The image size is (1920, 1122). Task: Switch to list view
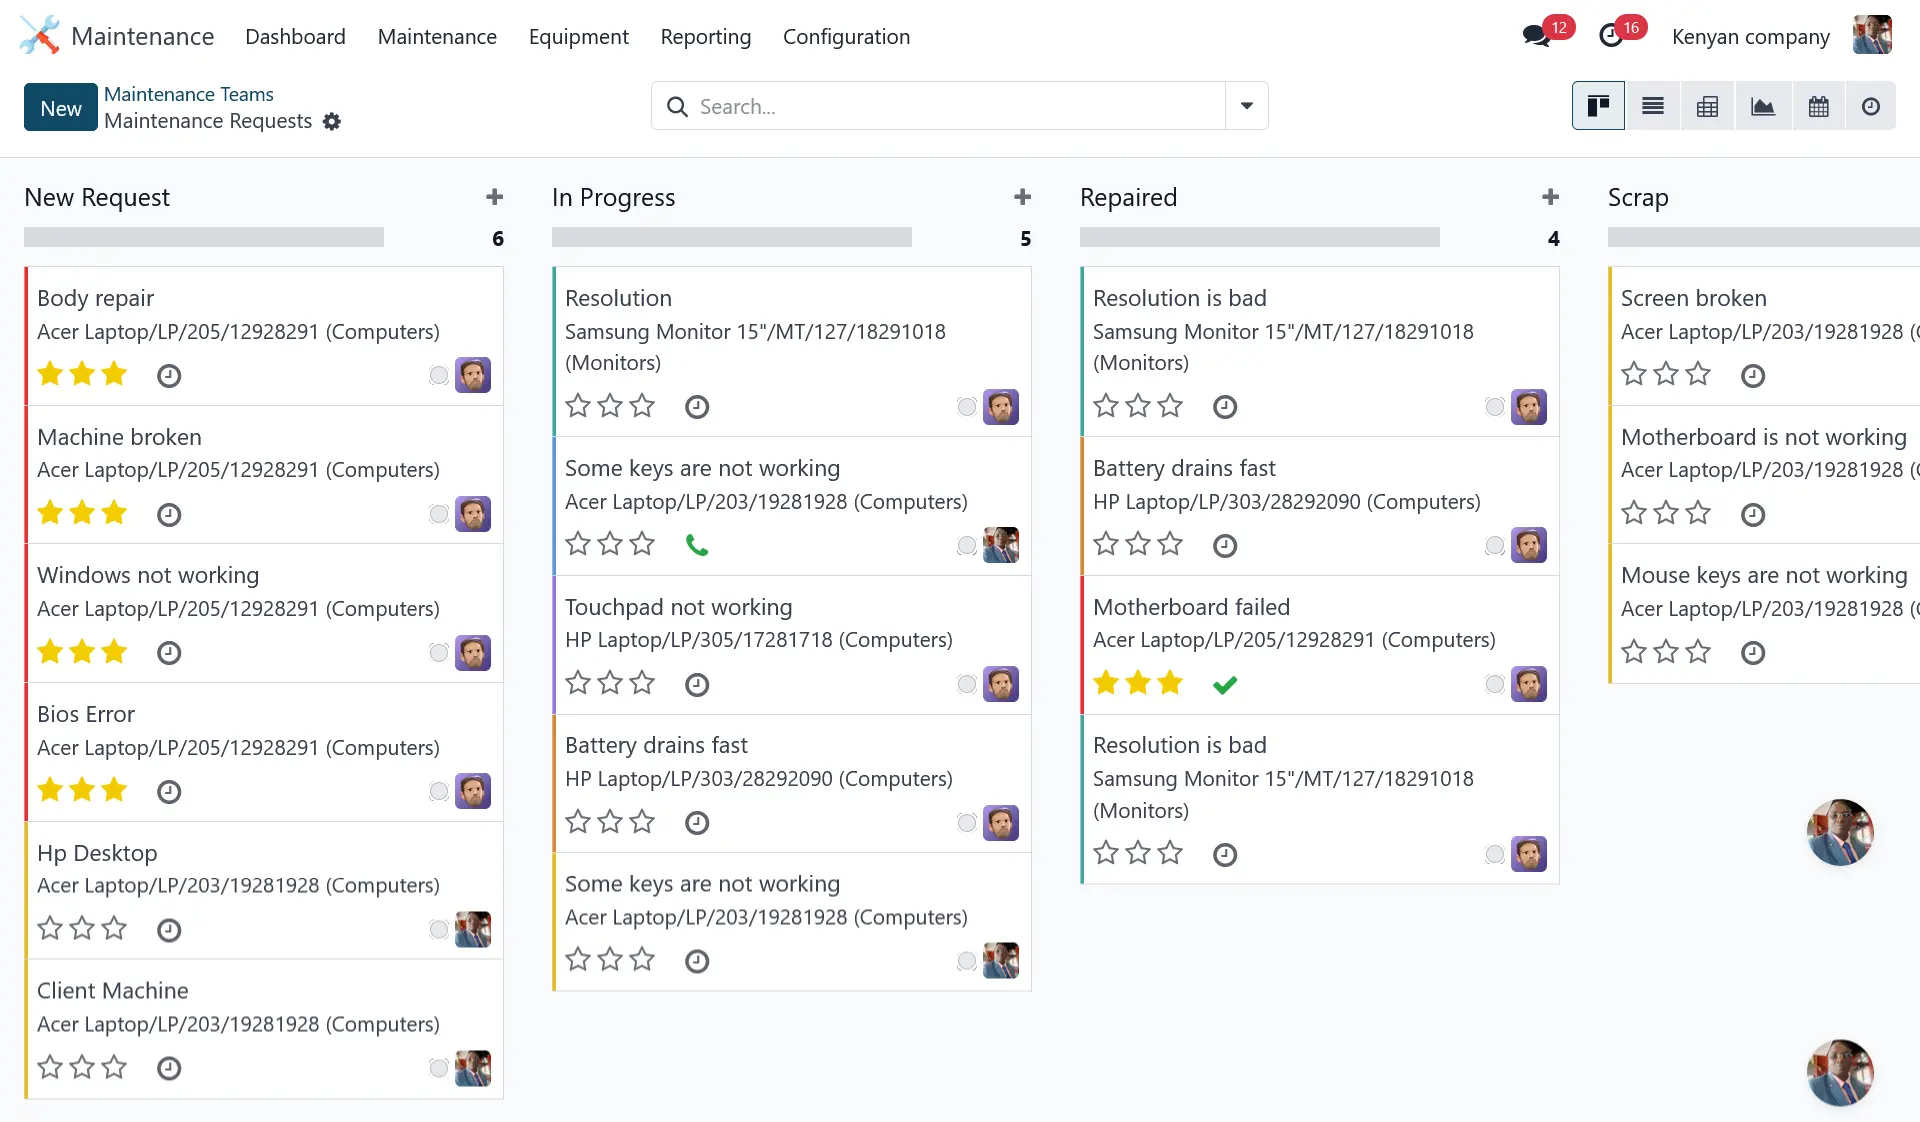point(1652,106)
